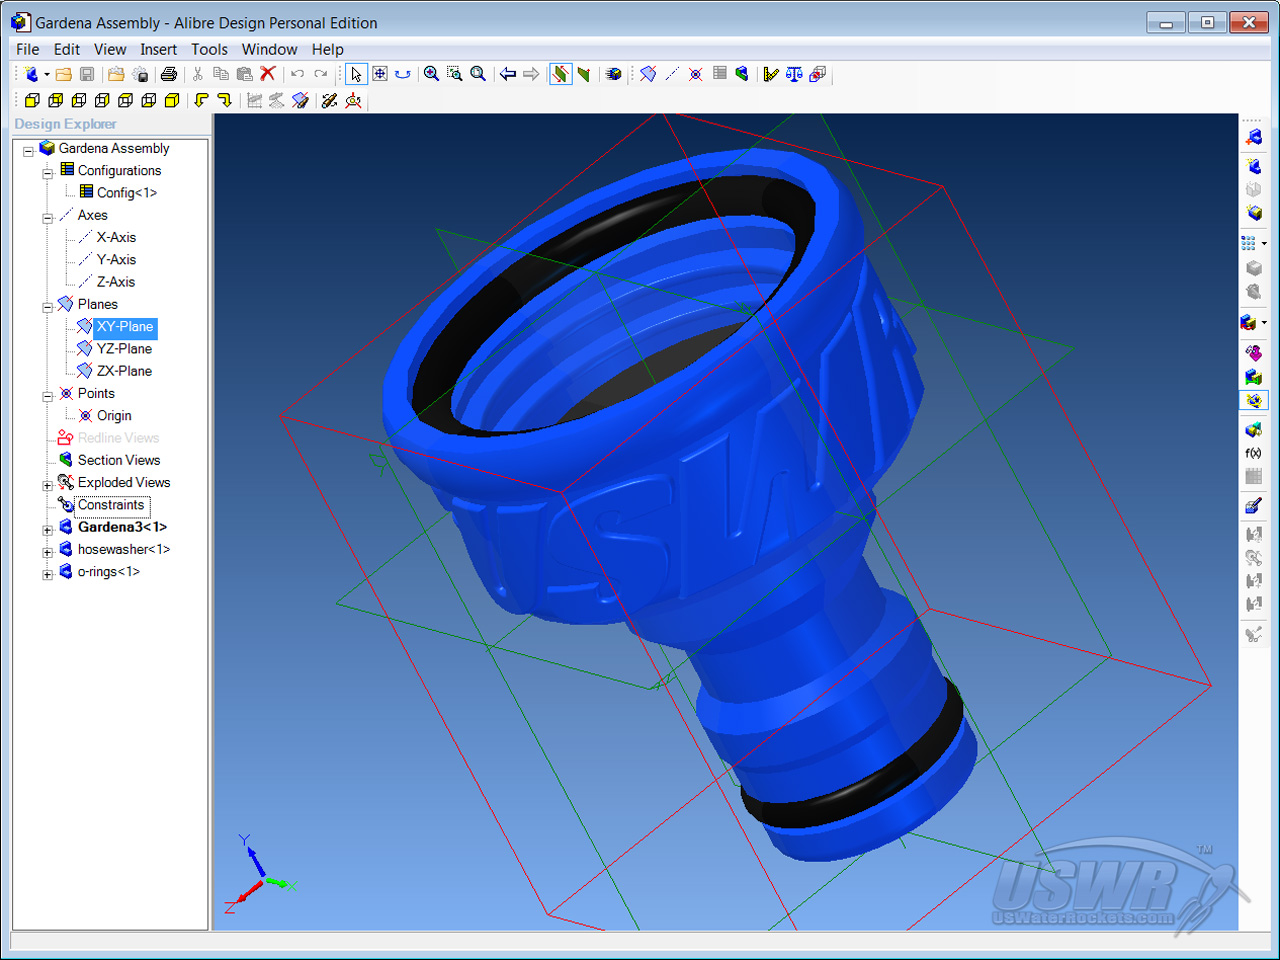Collapse the Points tree node

point(47,396)
